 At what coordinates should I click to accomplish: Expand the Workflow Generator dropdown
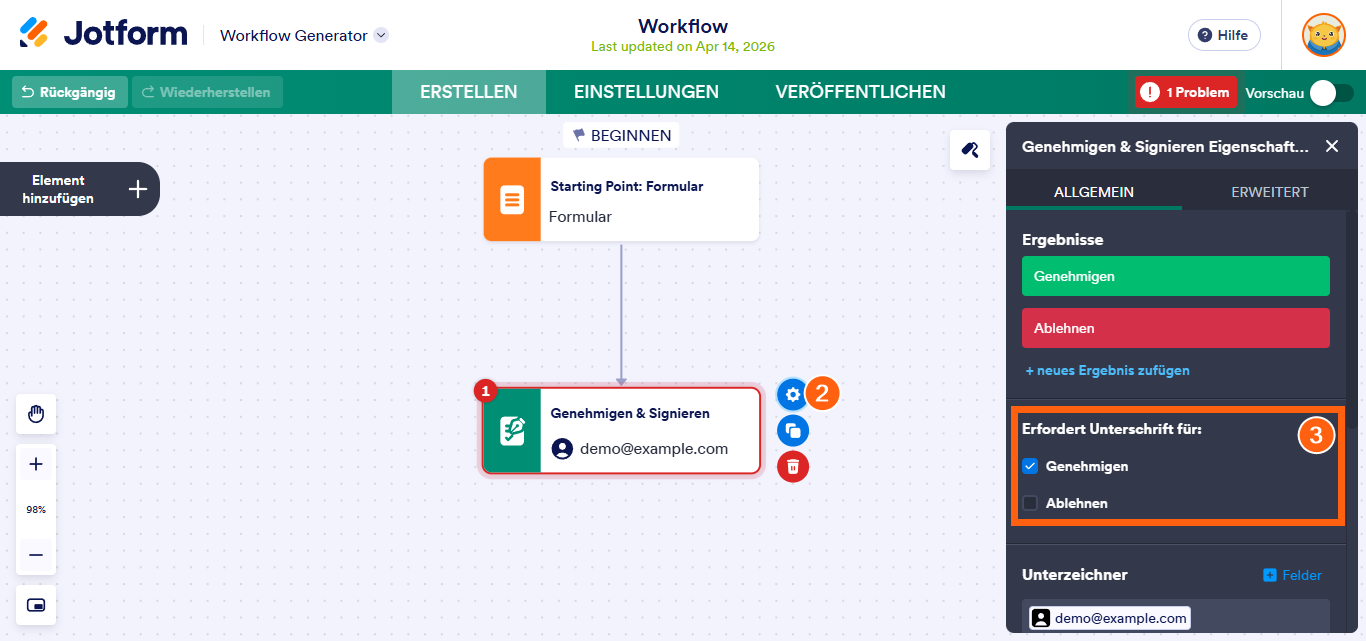point(380,33)
